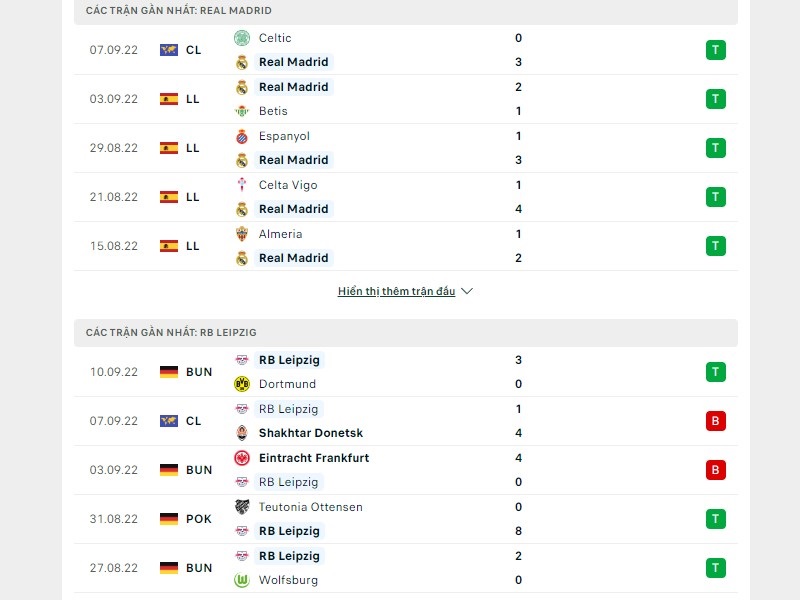Click the Dortmund team logo
The height and width of the screenshot is (600, 800).
pyautogui.click(x=241, y=384)
